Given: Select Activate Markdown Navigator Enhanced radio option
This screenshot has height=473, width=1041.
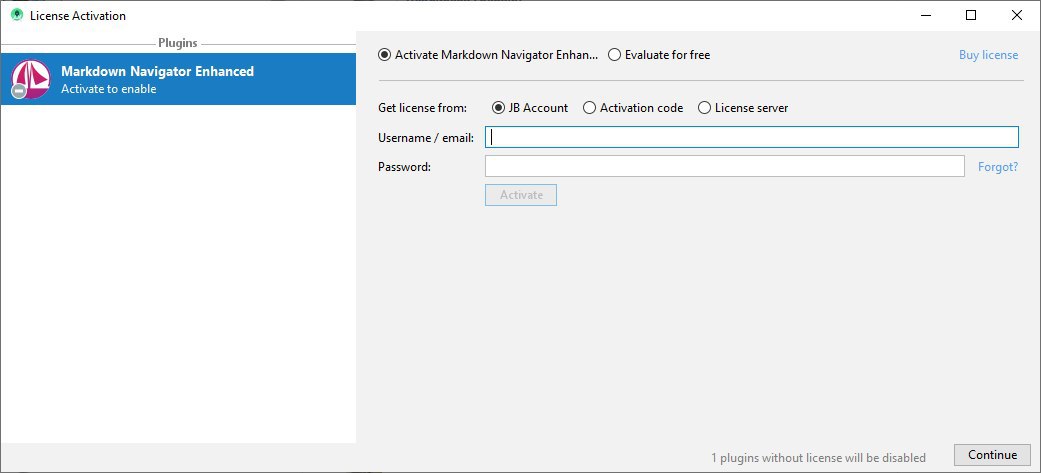Looking at the screenshot, I should pyautogui.click(x=488, y=54).
